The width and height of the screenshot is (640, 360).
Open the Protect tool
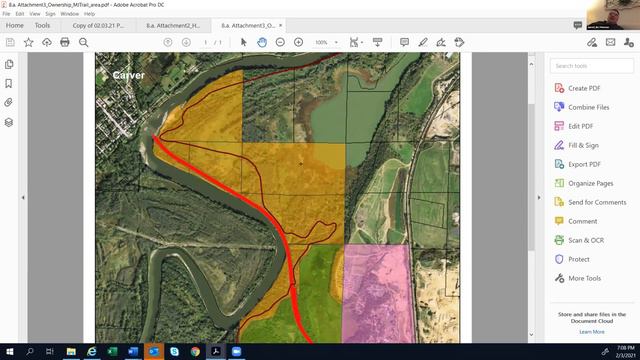coord(572,259)
